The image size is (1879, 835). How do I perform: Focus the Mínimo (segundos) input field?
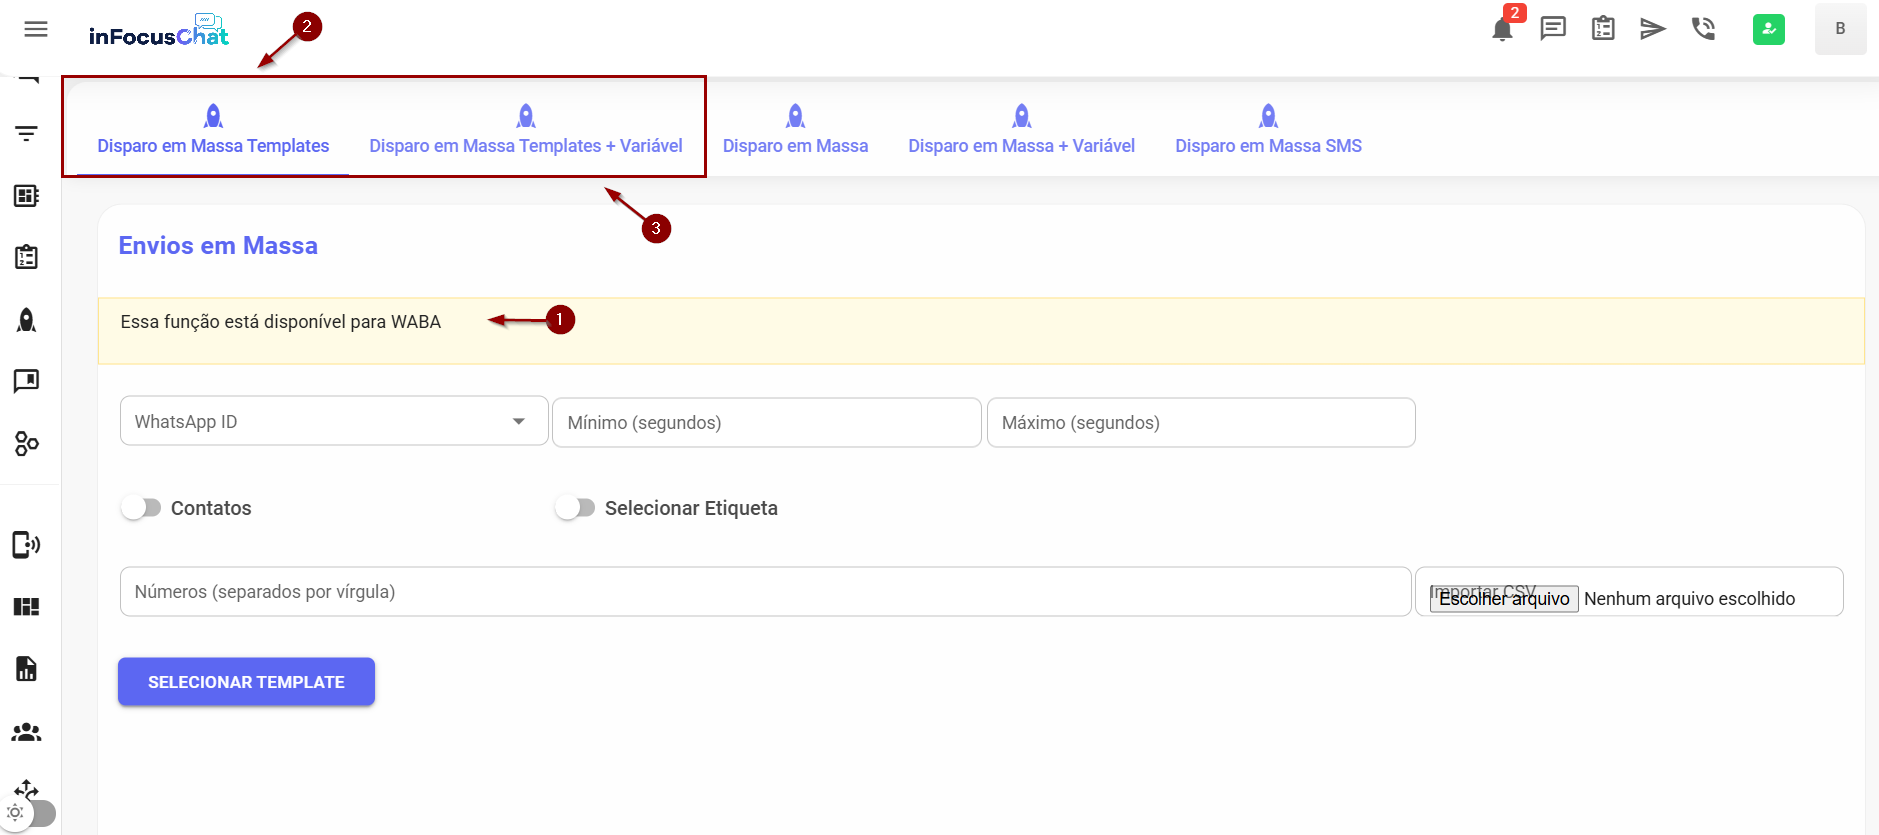766,423
